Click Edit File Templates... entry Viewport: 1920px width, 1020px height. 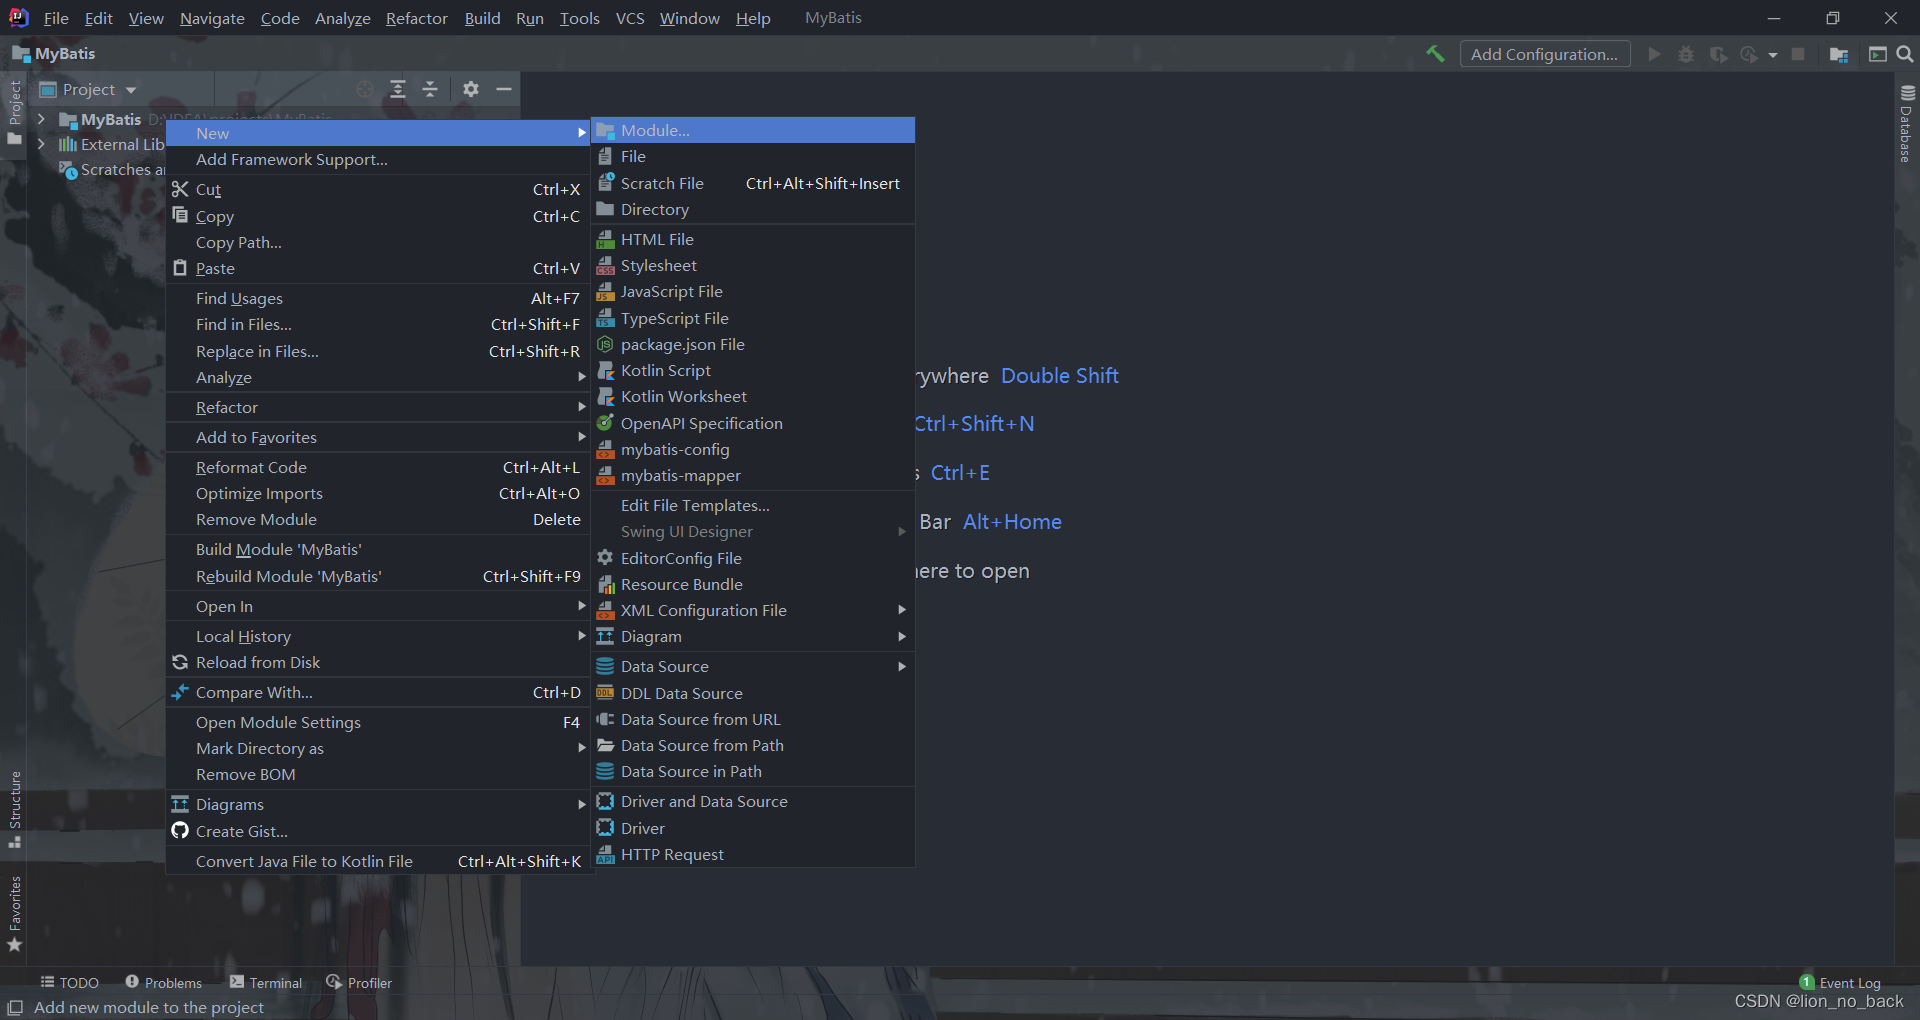pos(754,505)
